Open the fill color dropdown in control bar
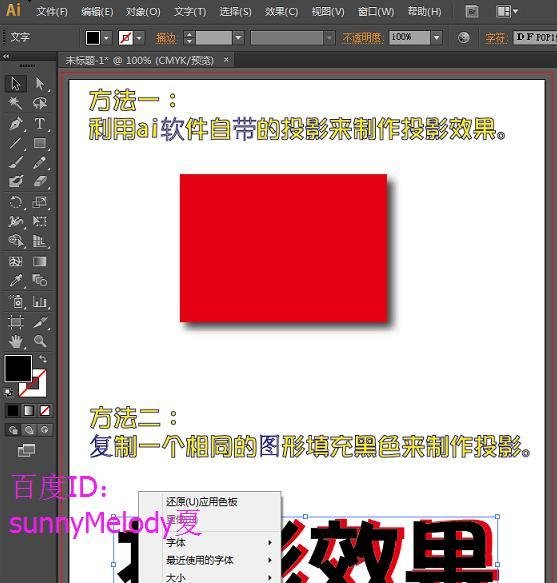This screenshot has width=557, height=583. pos(107,38)
